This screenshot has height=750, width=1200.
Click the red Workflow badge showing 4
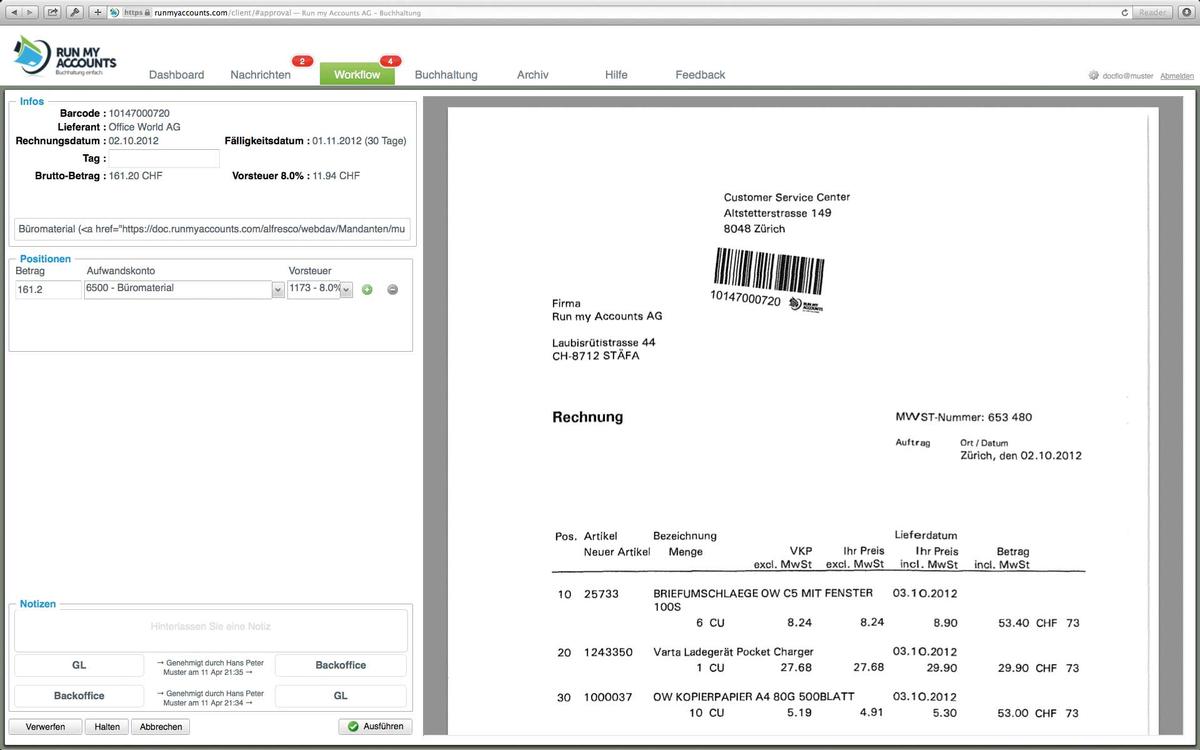click(390, 62)
